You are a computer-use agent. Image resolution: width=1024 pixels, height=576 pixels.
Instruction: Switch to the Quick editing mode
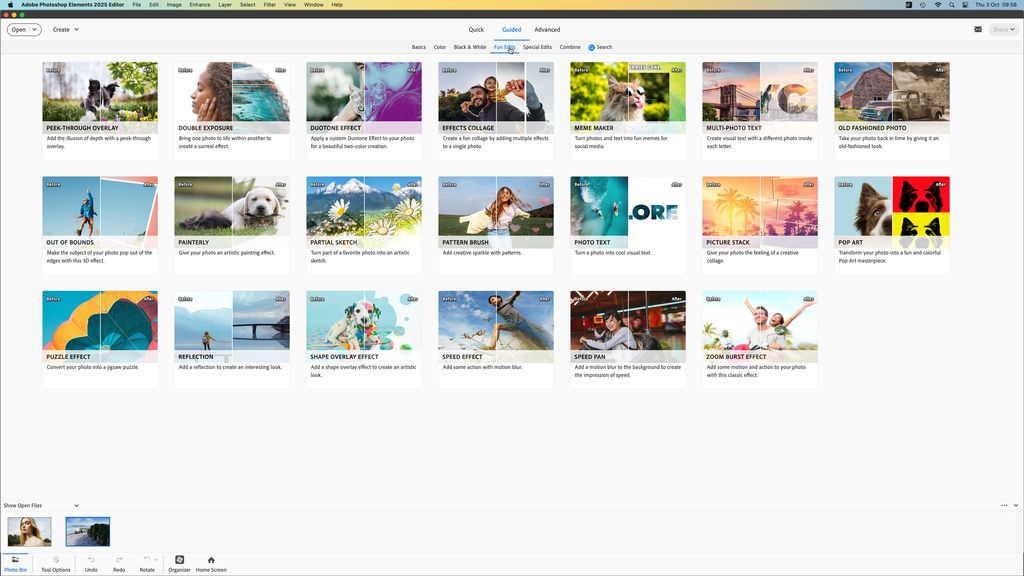[475, 29]
